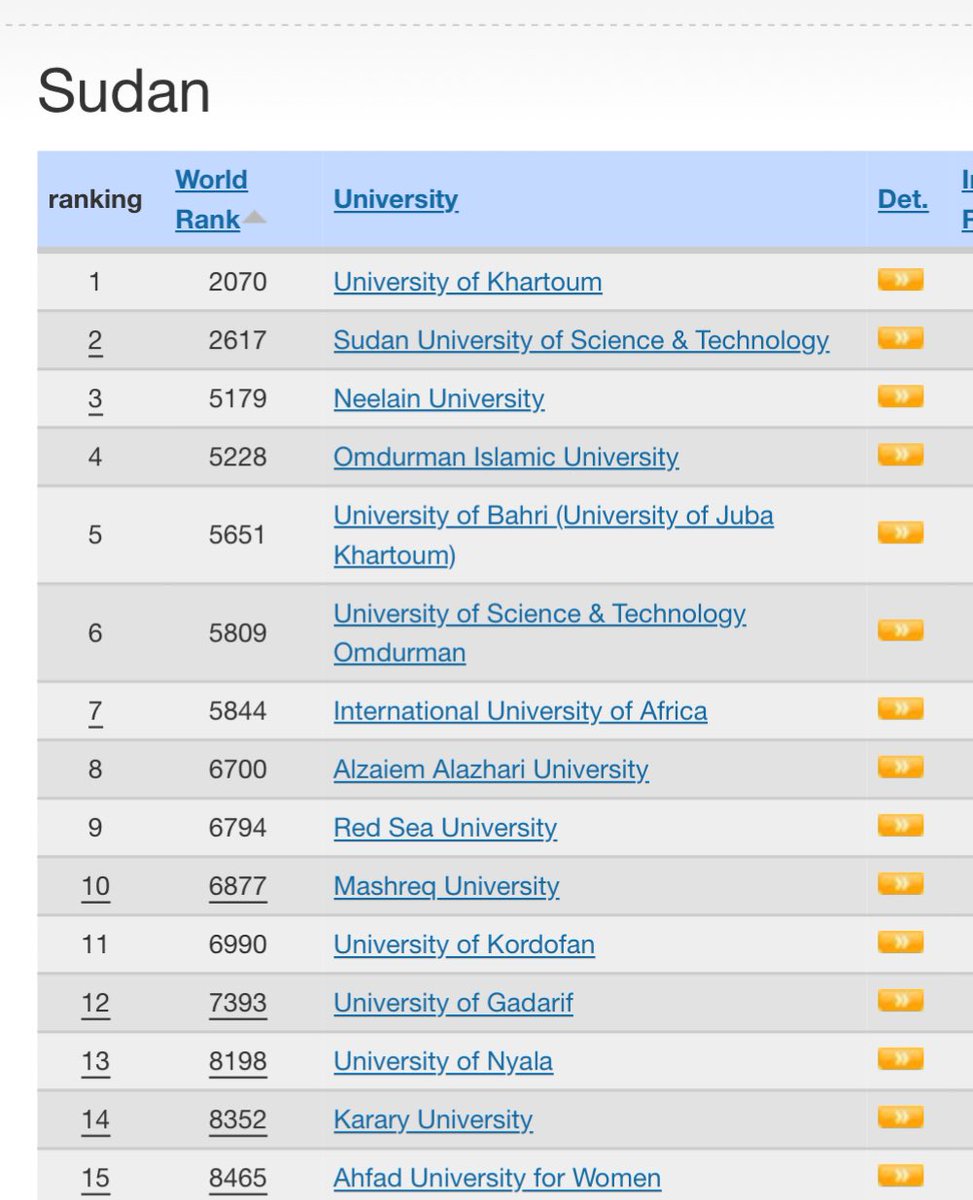Open details icon for Alzaiem Alazhari University

click(900, 767)
